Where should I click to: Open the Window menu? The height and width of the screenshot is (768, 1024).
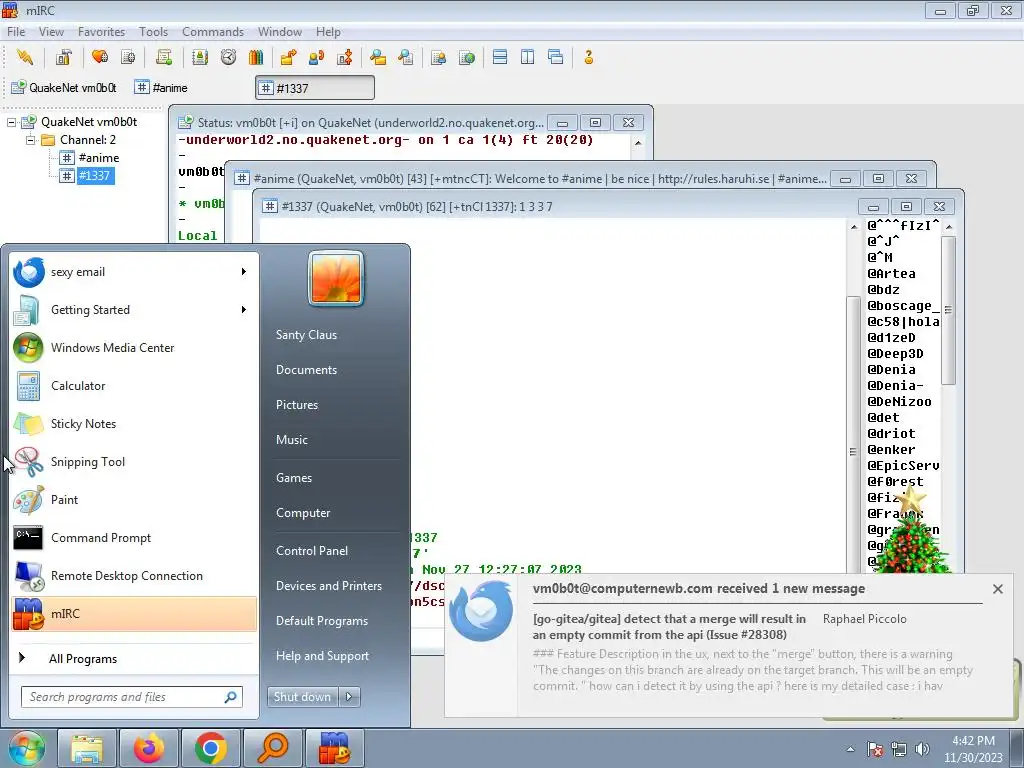tap(280, 31)
